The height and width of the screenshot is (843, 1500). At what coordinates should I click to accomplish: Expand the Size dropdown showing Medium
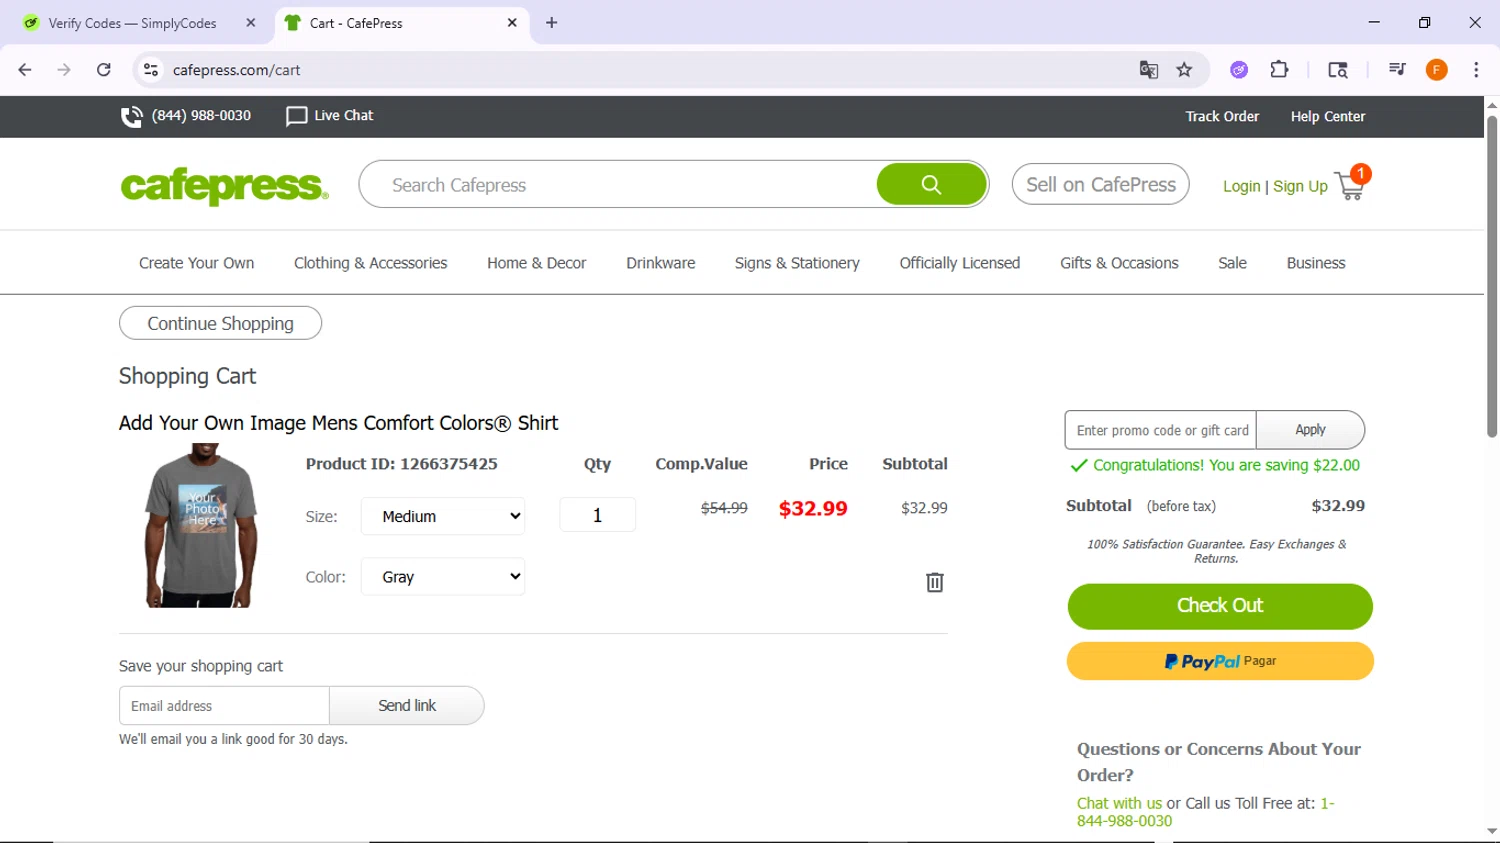(443, 516)
